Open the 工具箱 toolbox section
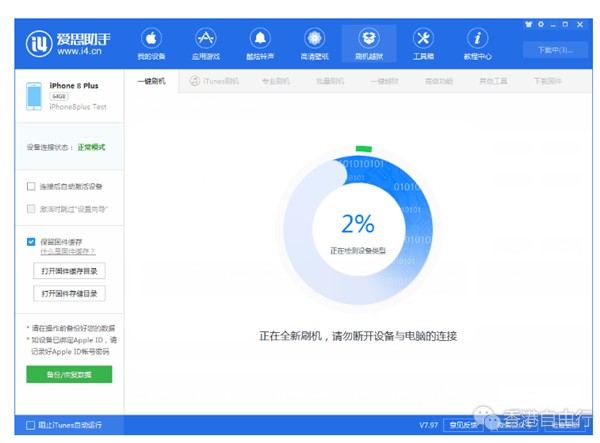This screenshot has height=443, width=600. coord(423,44)
